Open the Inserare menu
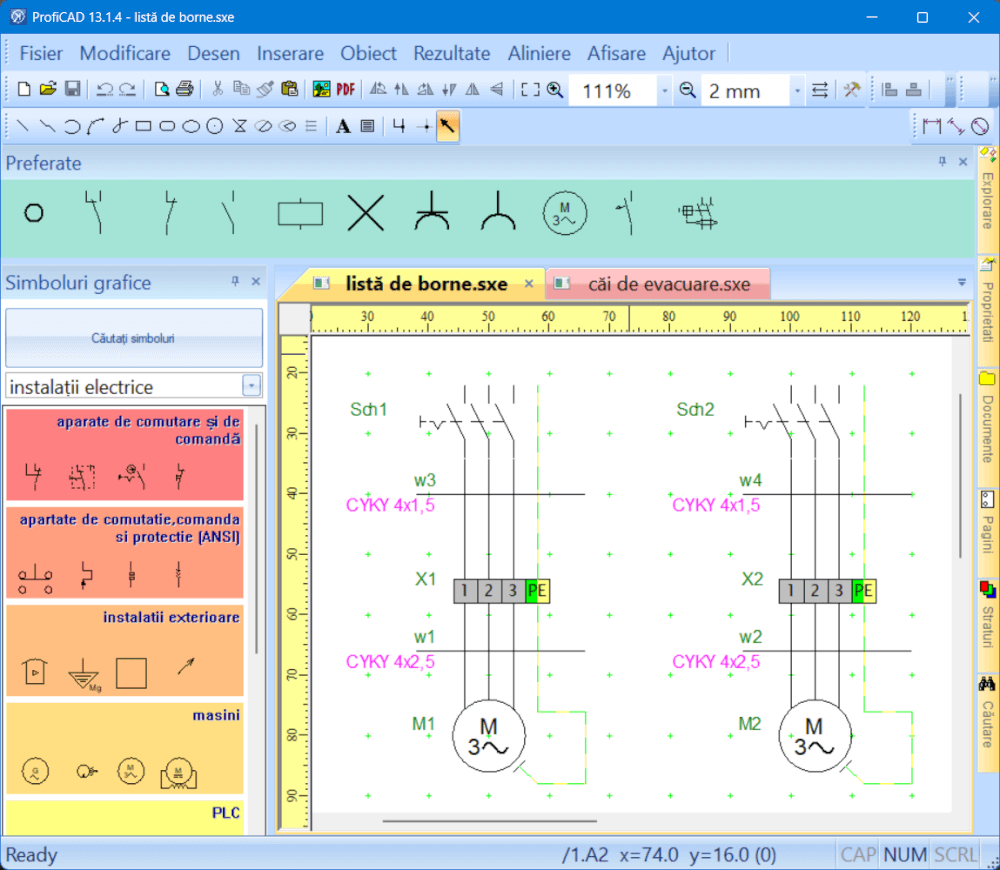 point(290,54)
